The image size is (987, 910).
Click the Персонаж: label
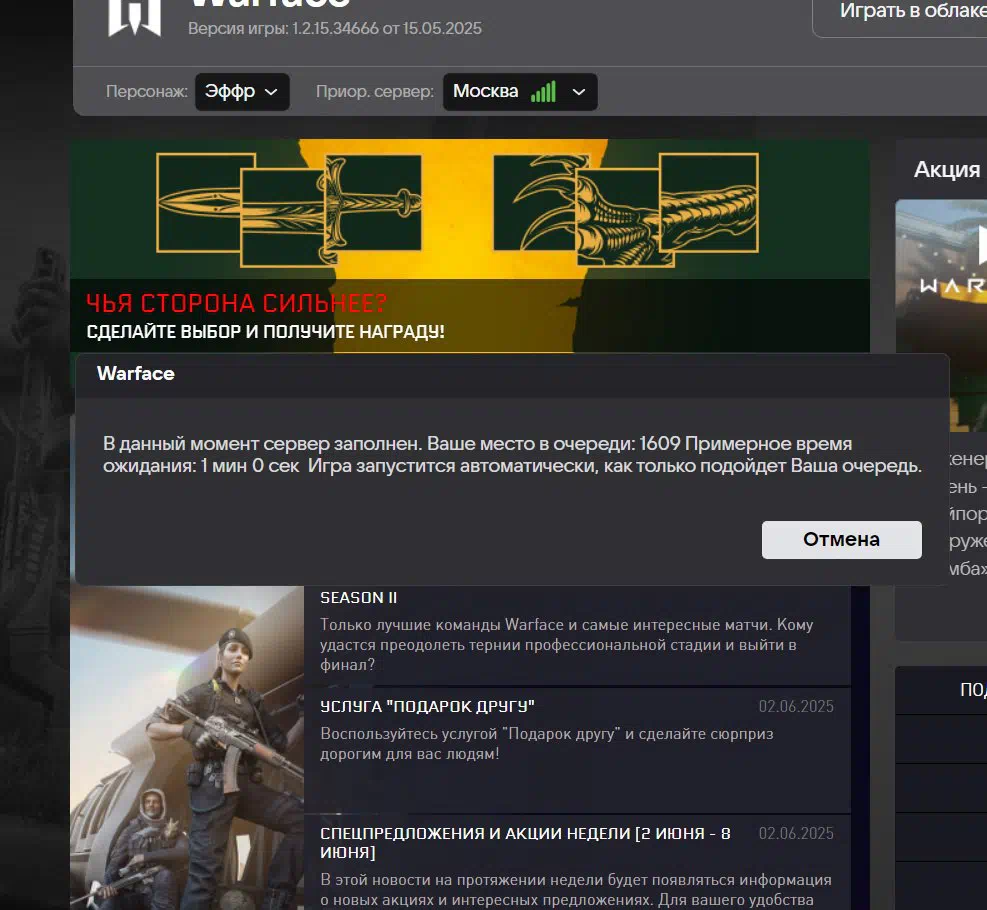[147, 92]
